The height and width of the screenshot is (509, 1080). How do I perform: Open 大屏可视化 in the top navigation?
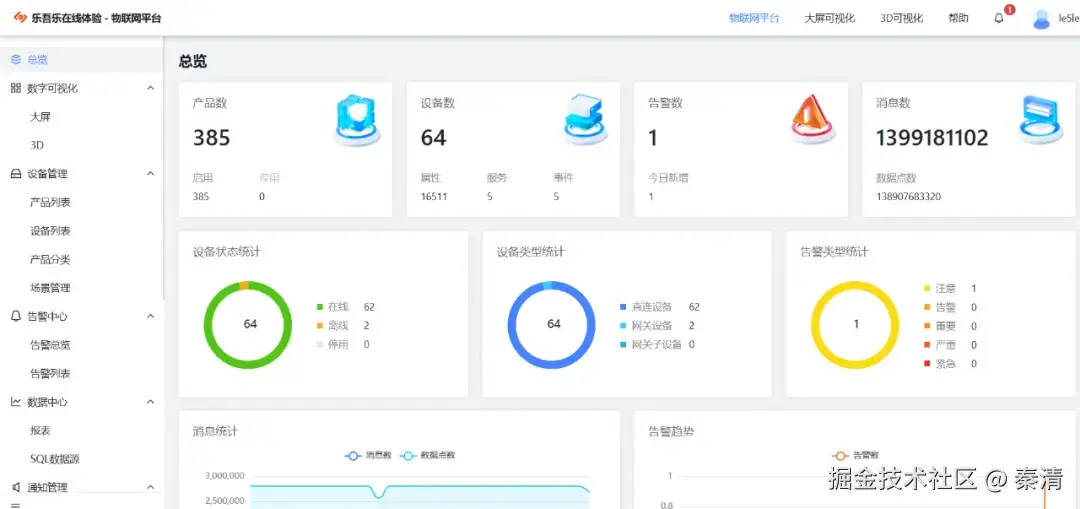coord(830,19)
